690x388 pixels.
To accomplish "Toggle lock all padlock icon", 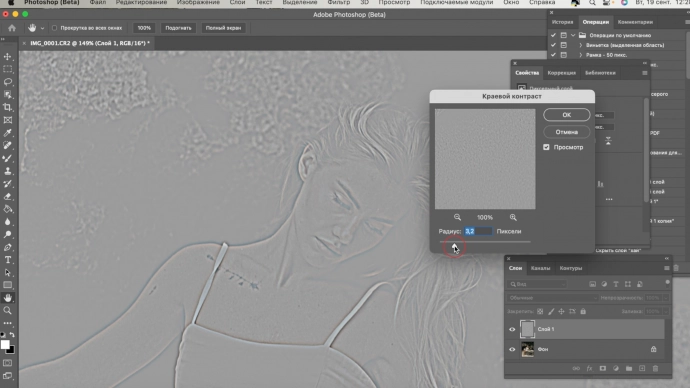I will 583,311.
